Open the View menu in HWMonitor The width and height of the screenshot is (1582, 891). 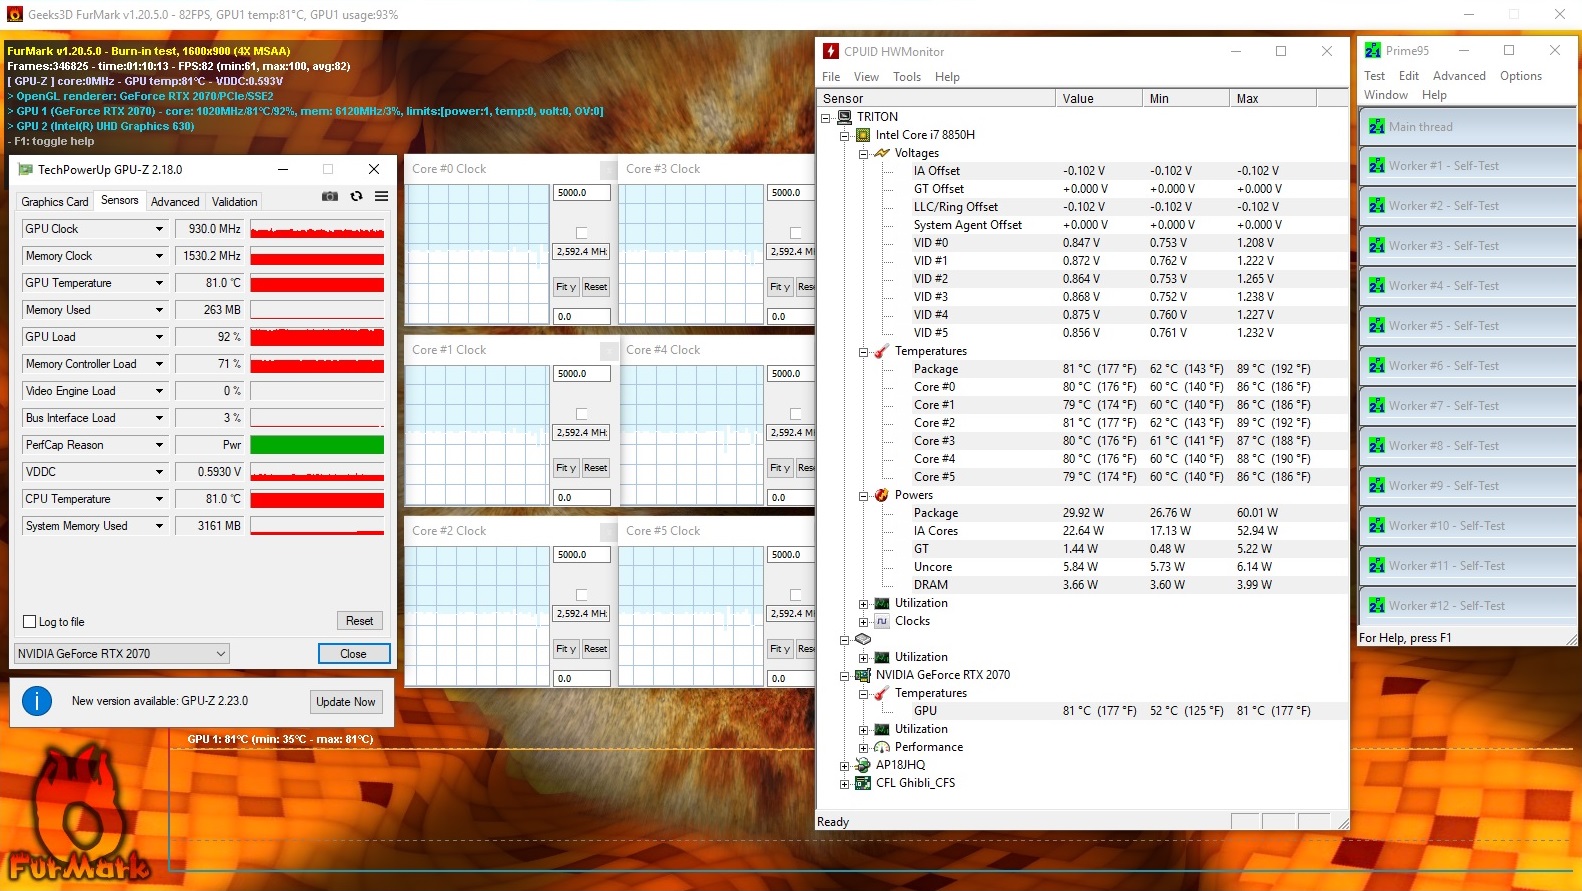click(x=866, y=77)
